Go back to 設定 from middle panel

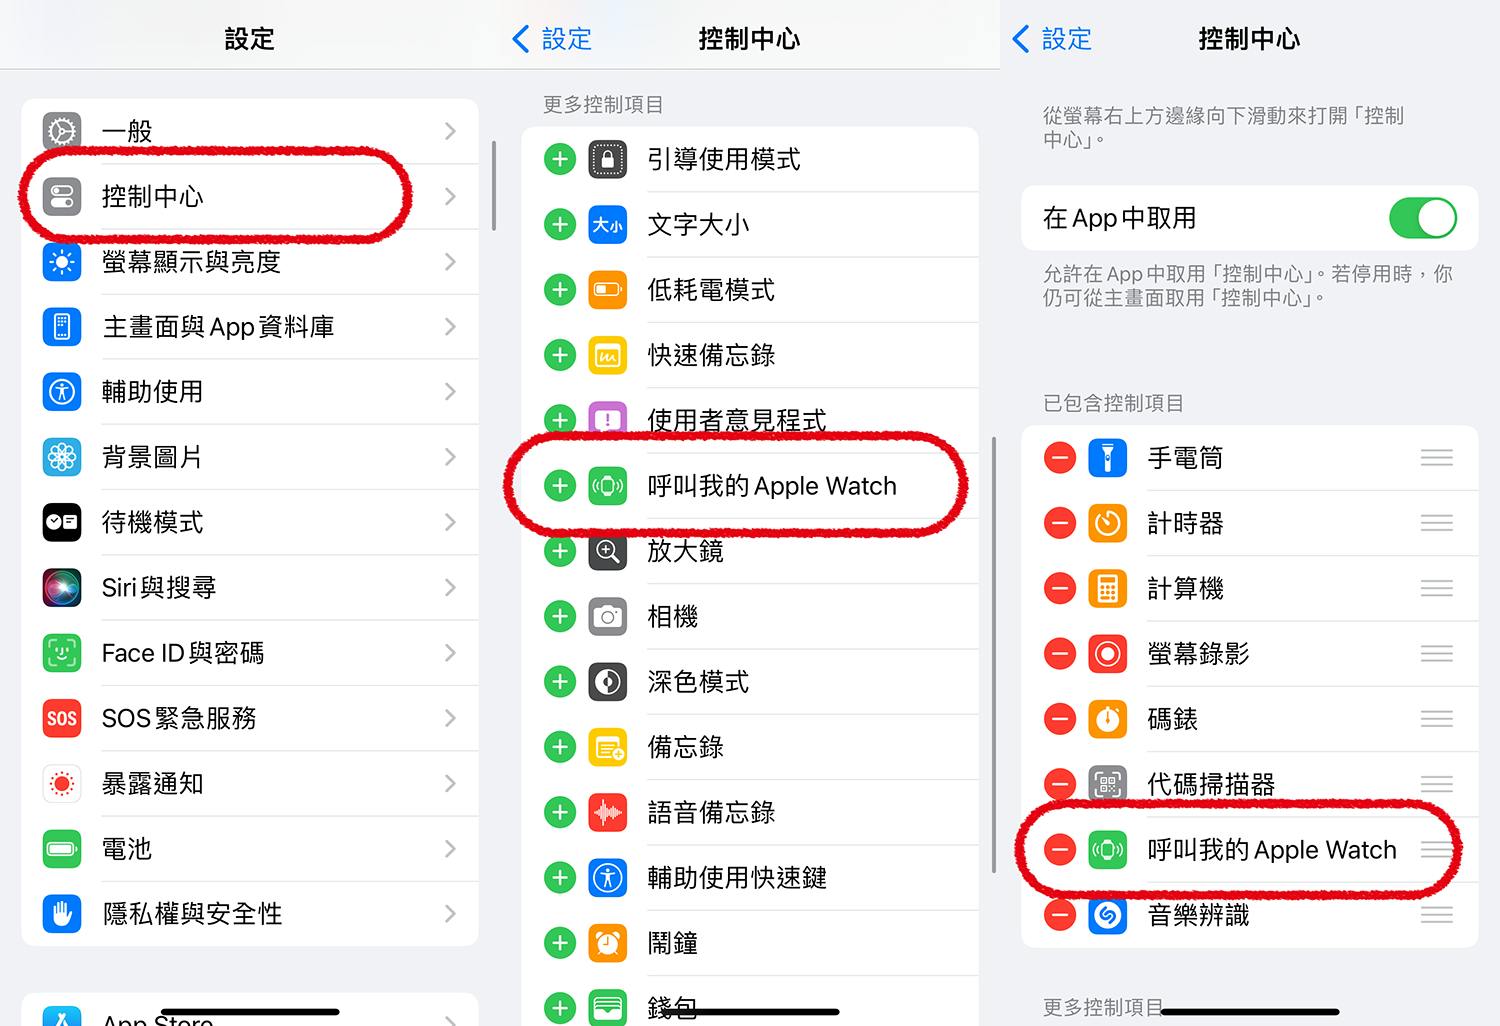[x=552, y=39]
